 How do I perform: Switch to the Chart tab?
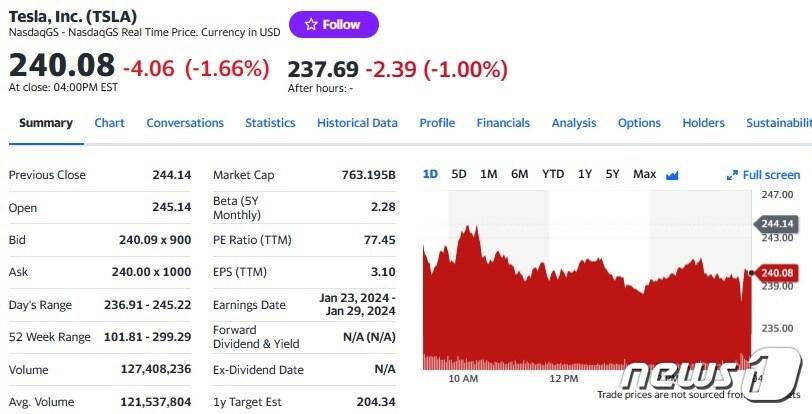pyautogui.click(x=109, y=123)
